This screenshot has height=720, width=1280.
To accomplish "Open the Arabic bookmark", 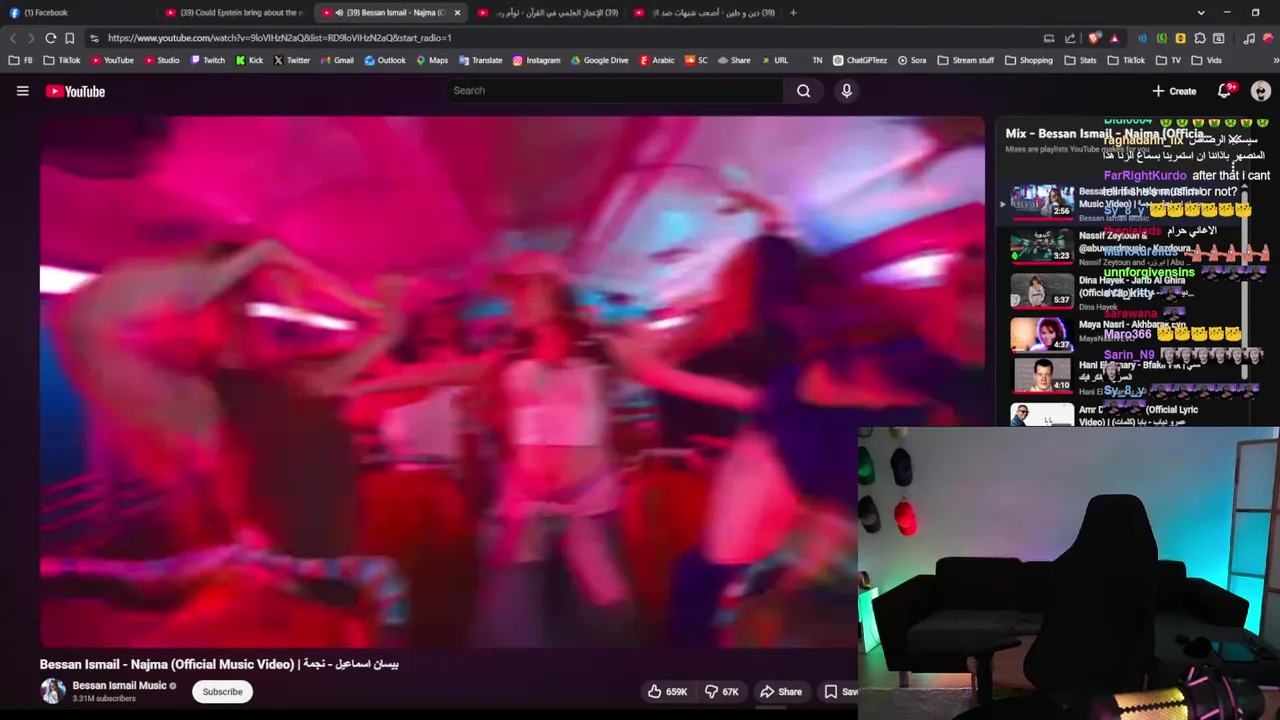I will (657, 60).
